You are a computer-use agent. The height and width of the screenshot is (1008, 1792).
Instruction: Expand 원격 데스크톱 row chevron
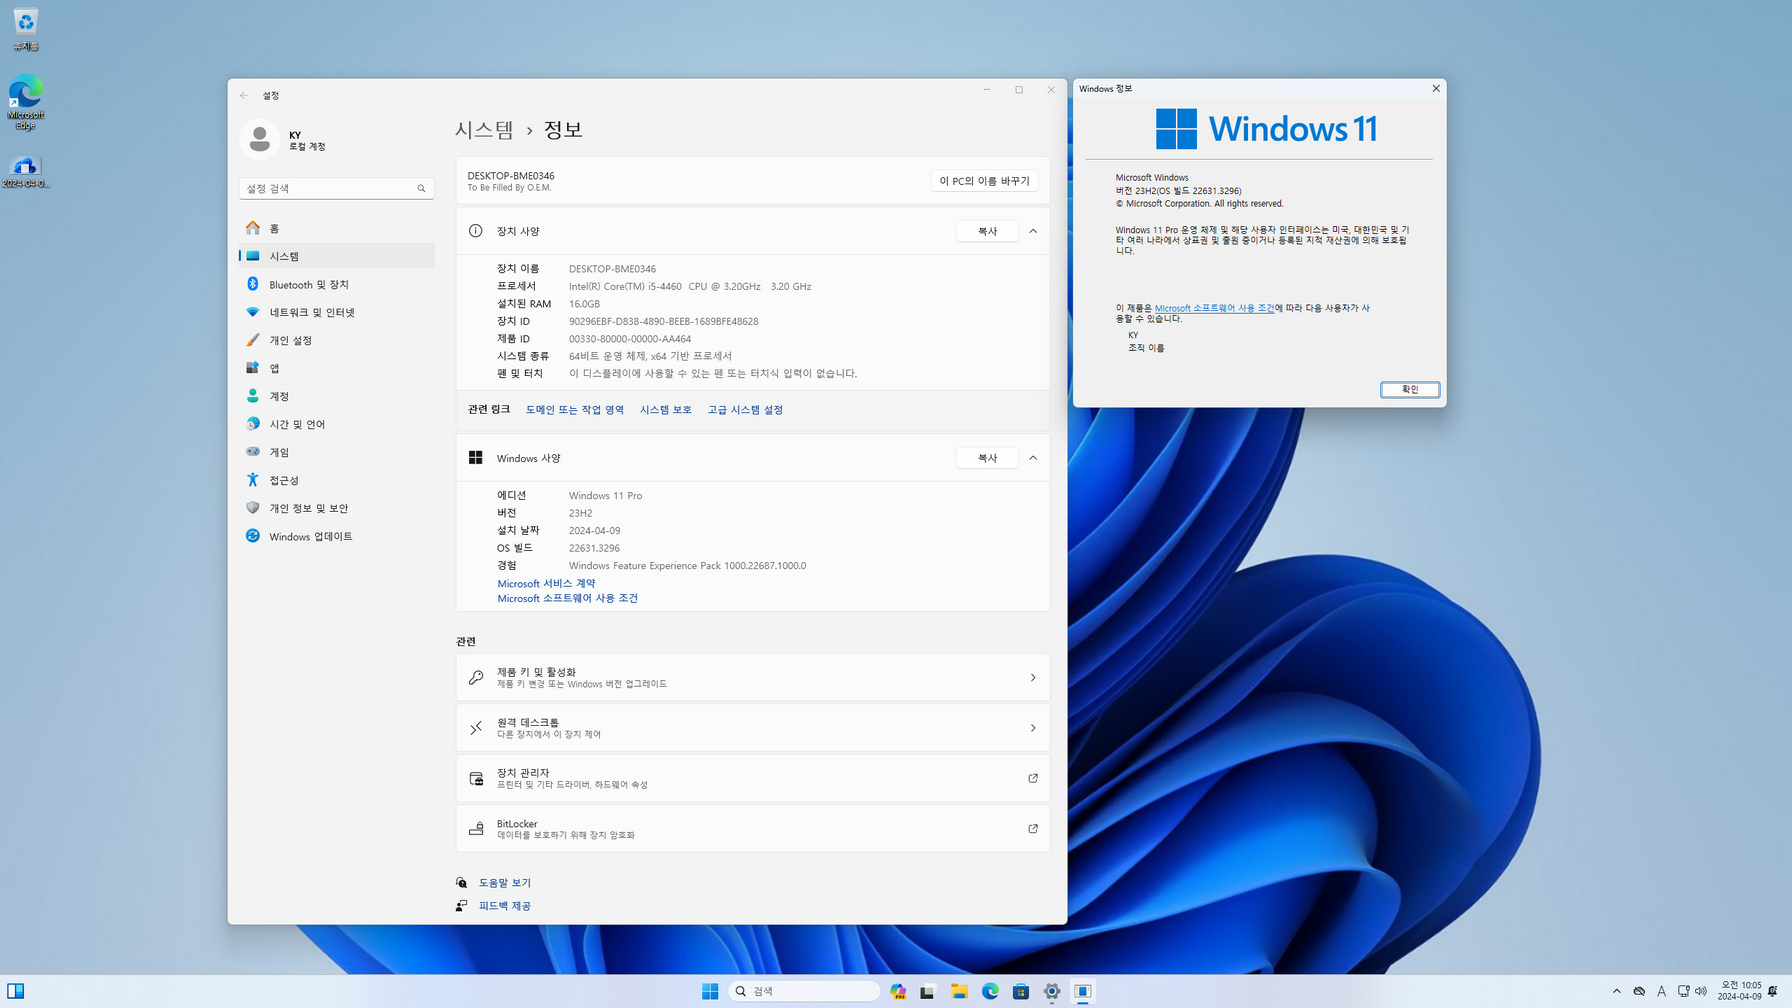pyautogui.click(x=1033, y=728)
